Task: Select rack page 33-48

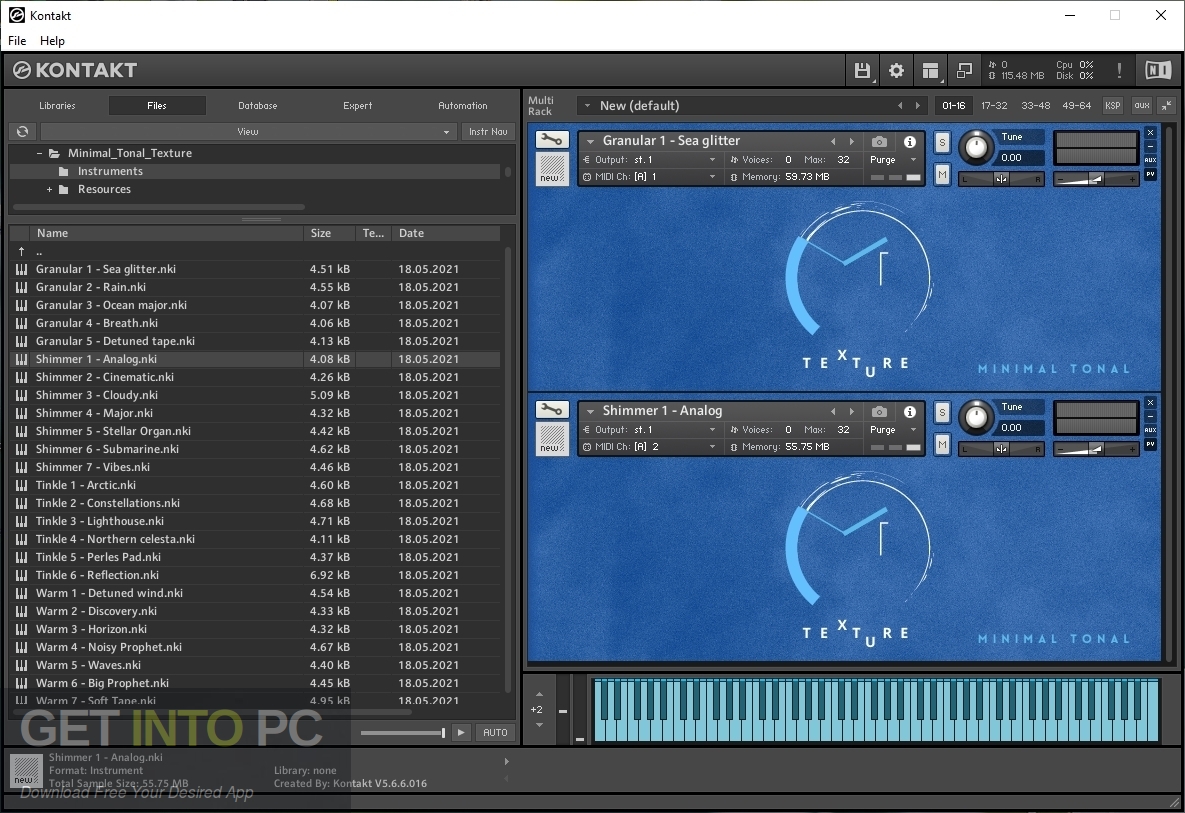Action: (x=1035, y=106)
